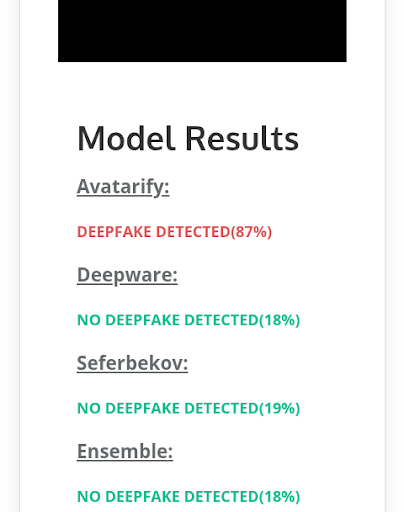Viewport: 404px width, 512px height.
Task: Click Ensemble's NO DEEPFAKE DETECTED result
Action: 188,497
